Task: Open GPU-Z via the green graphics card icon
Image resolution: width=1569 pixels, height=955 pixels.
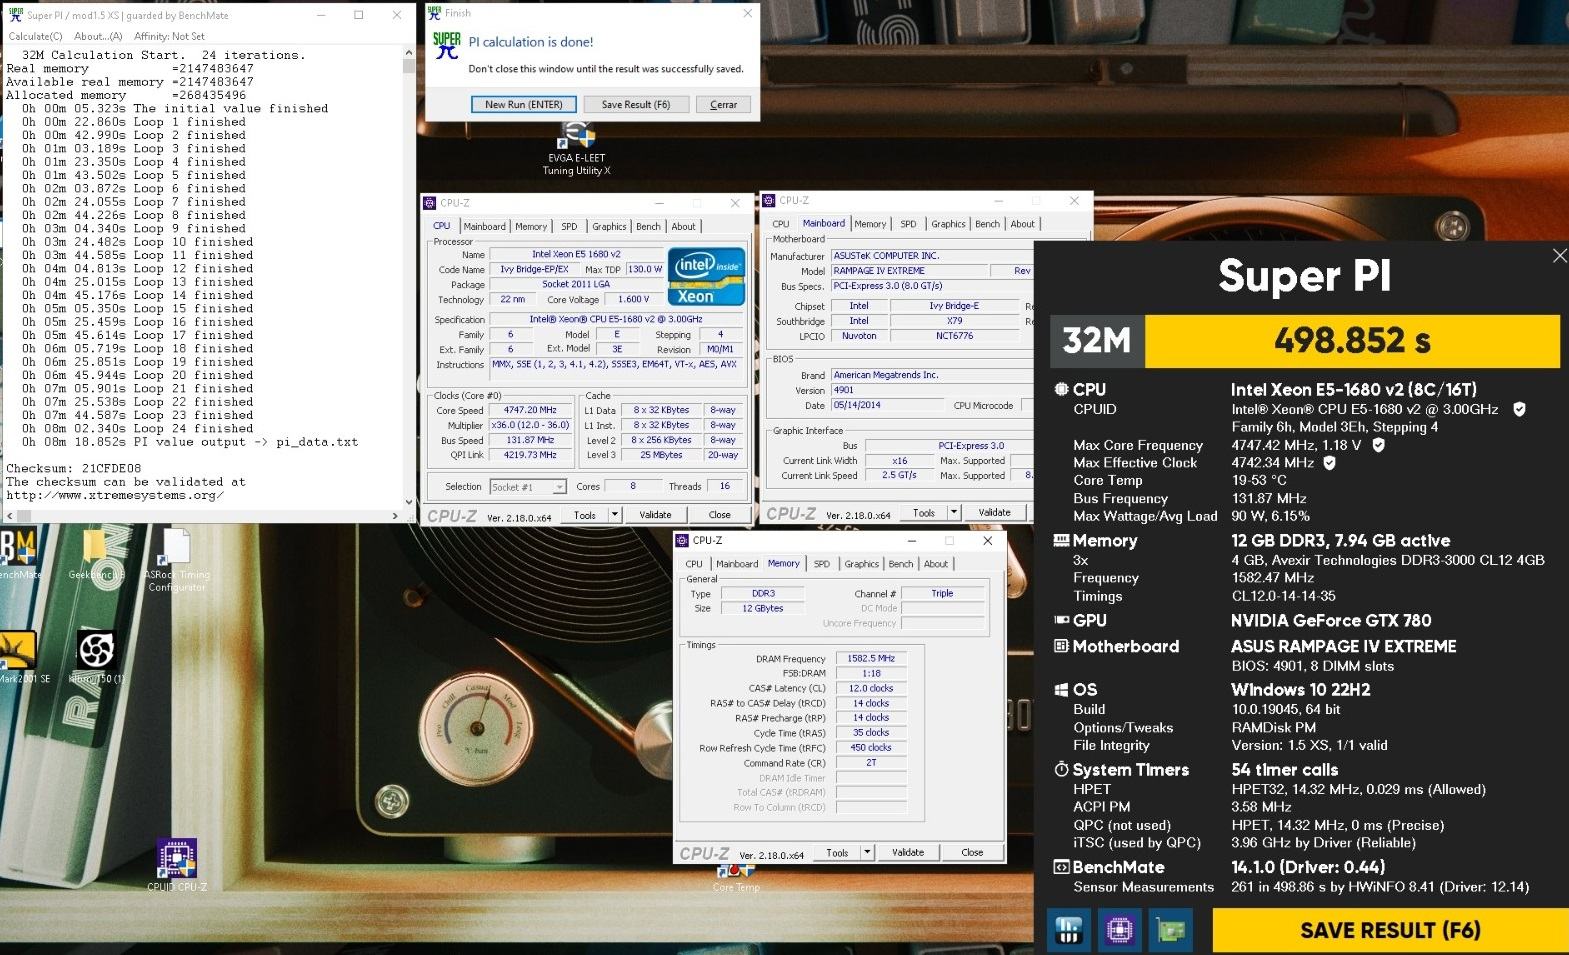Action: [x=1170, y=931]
